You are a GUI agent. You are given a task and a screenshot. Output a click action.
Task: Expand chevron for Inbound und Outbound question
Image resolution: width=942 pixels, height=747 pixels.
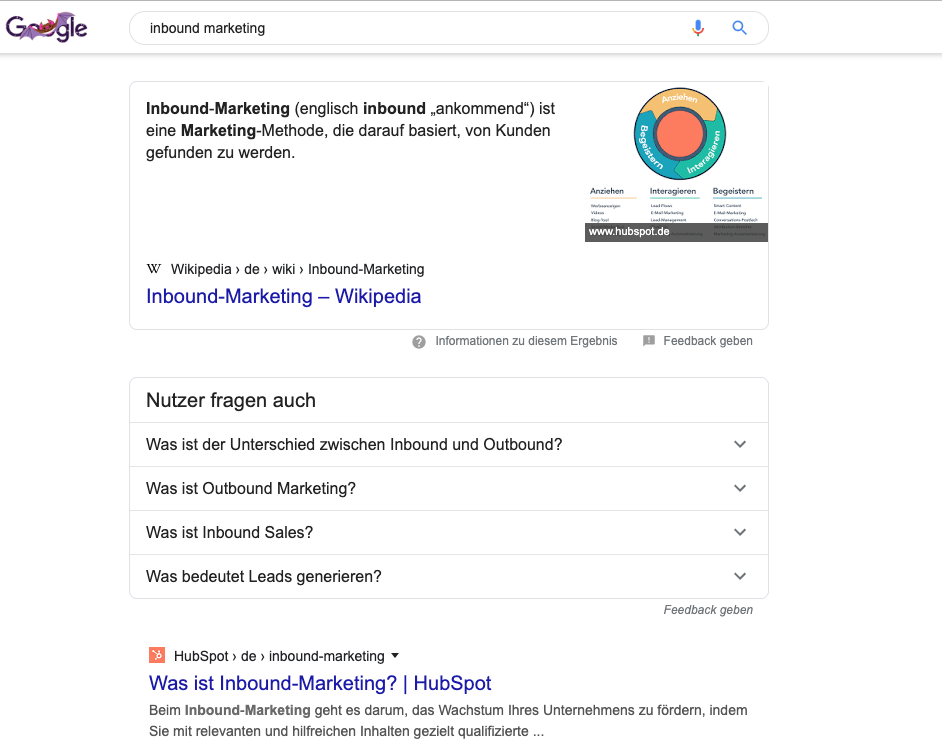tap(740, 444)
